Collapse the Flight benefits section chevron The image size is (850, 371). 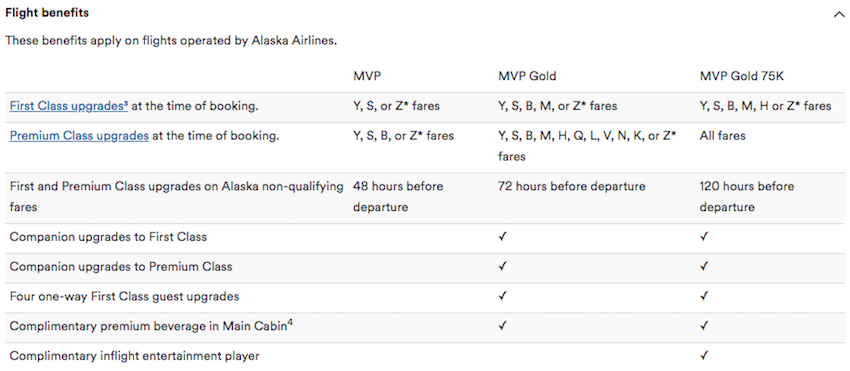tap(838, 15)
